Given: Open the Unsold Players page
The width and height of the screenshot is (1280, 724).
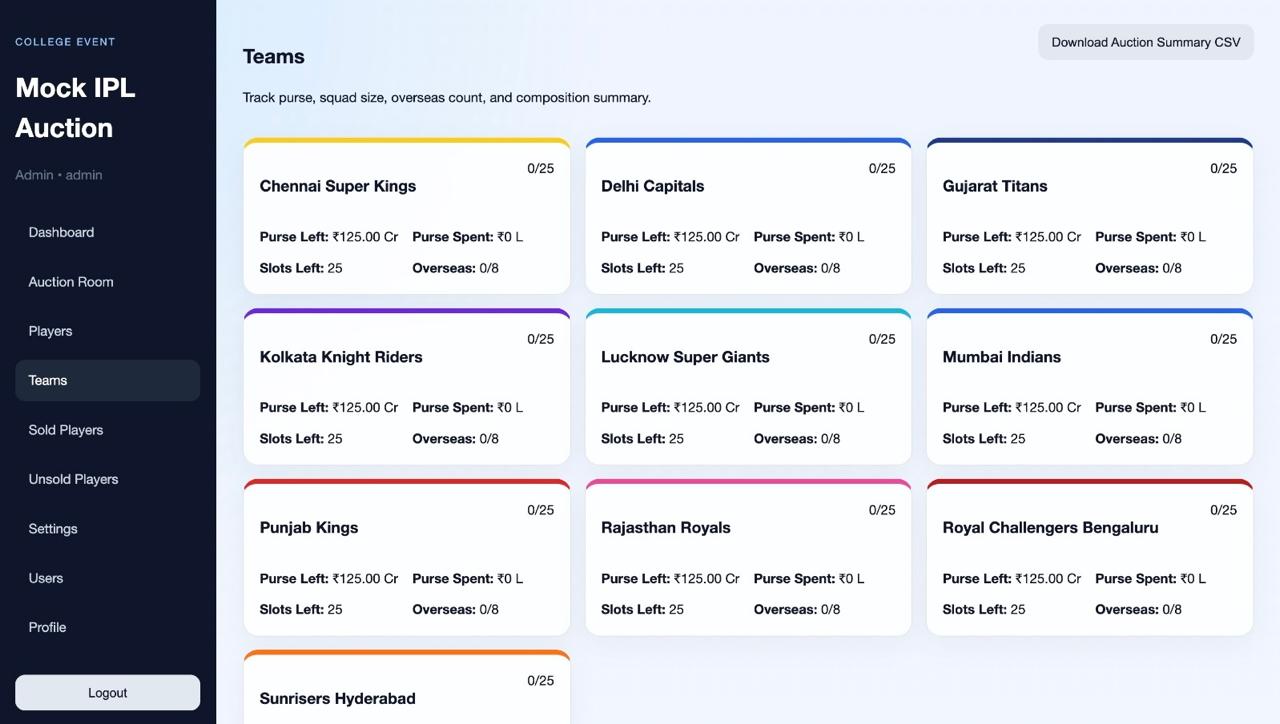Looking at the screenshot, I should (73, 478).
